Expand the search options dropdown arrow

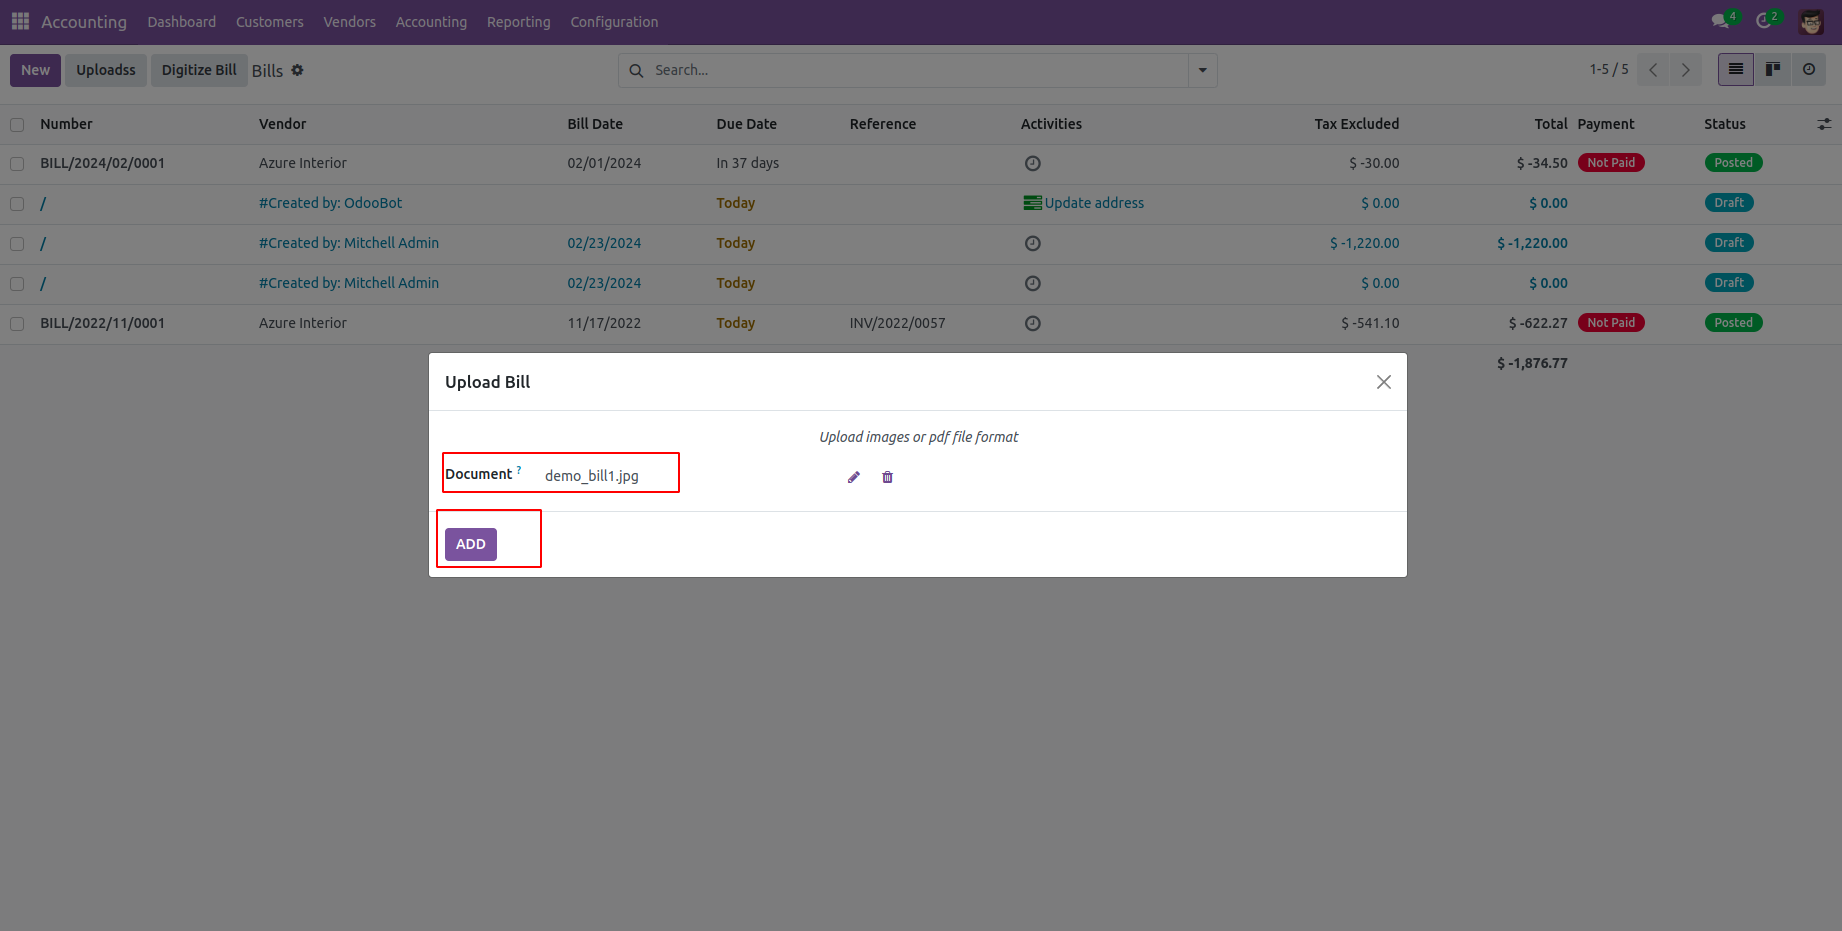click(x=1202, y=70)
